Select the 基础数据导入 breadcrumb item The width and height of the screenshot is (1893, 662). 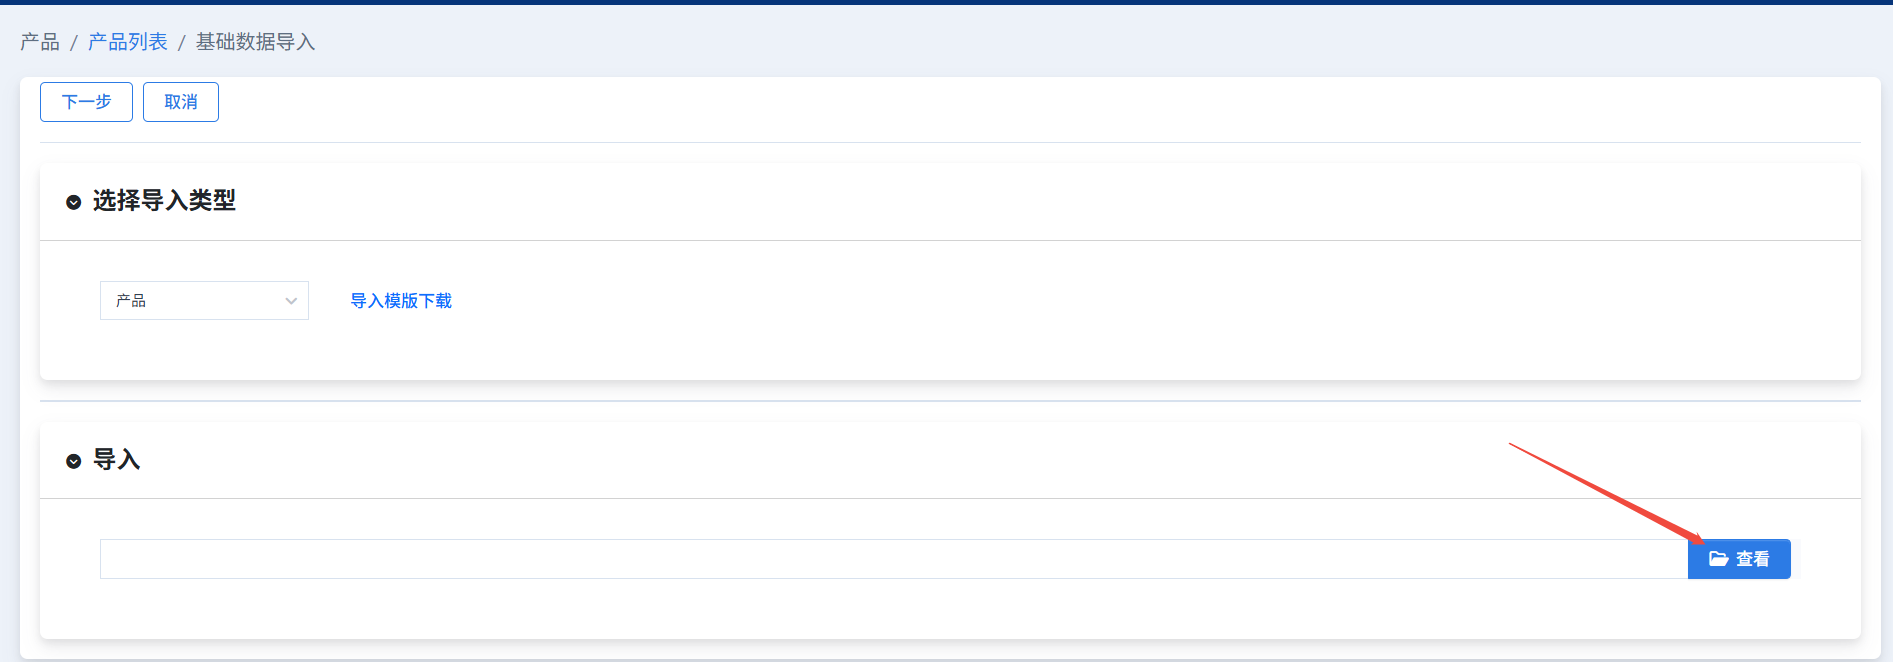click(x=255, y=42)
